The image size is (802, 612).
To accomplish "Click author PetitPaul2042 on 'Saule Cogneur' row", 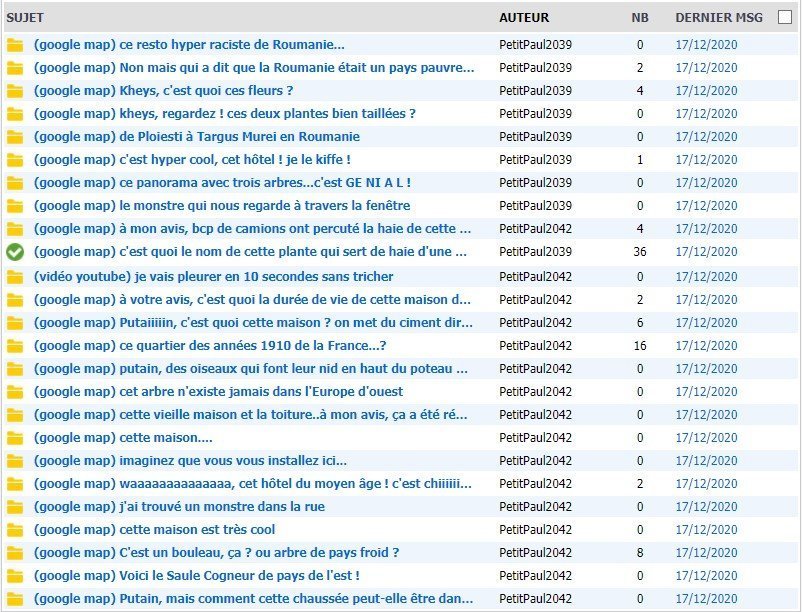I will 536,576.
